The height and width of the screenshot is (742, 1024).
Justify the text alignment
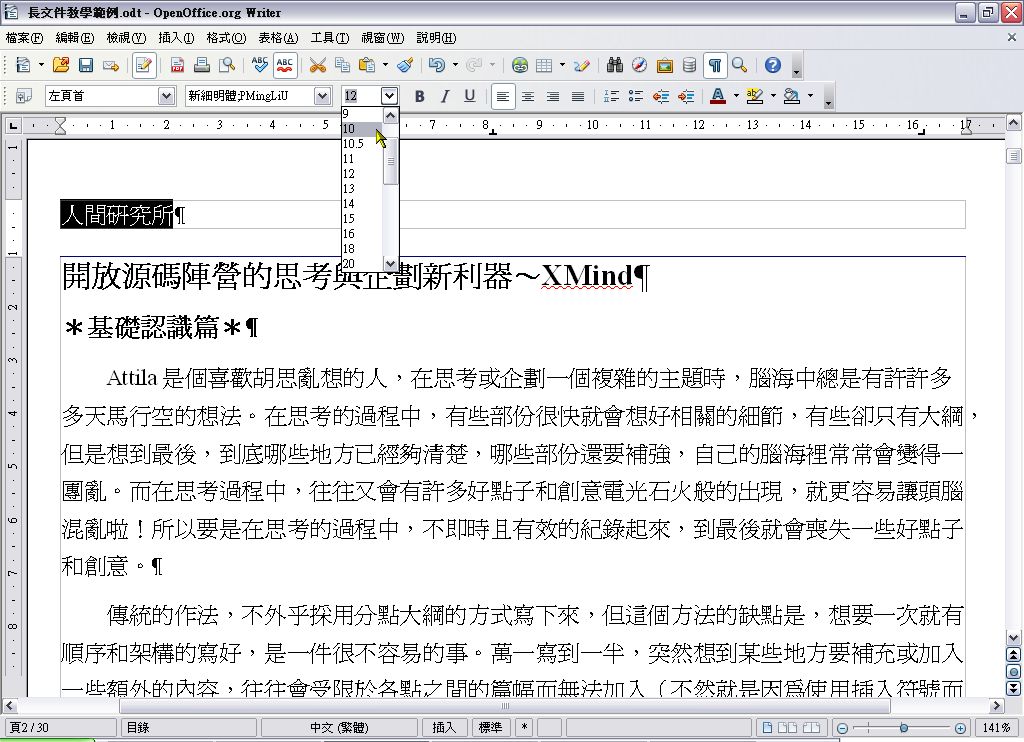[x=578, y=97]
